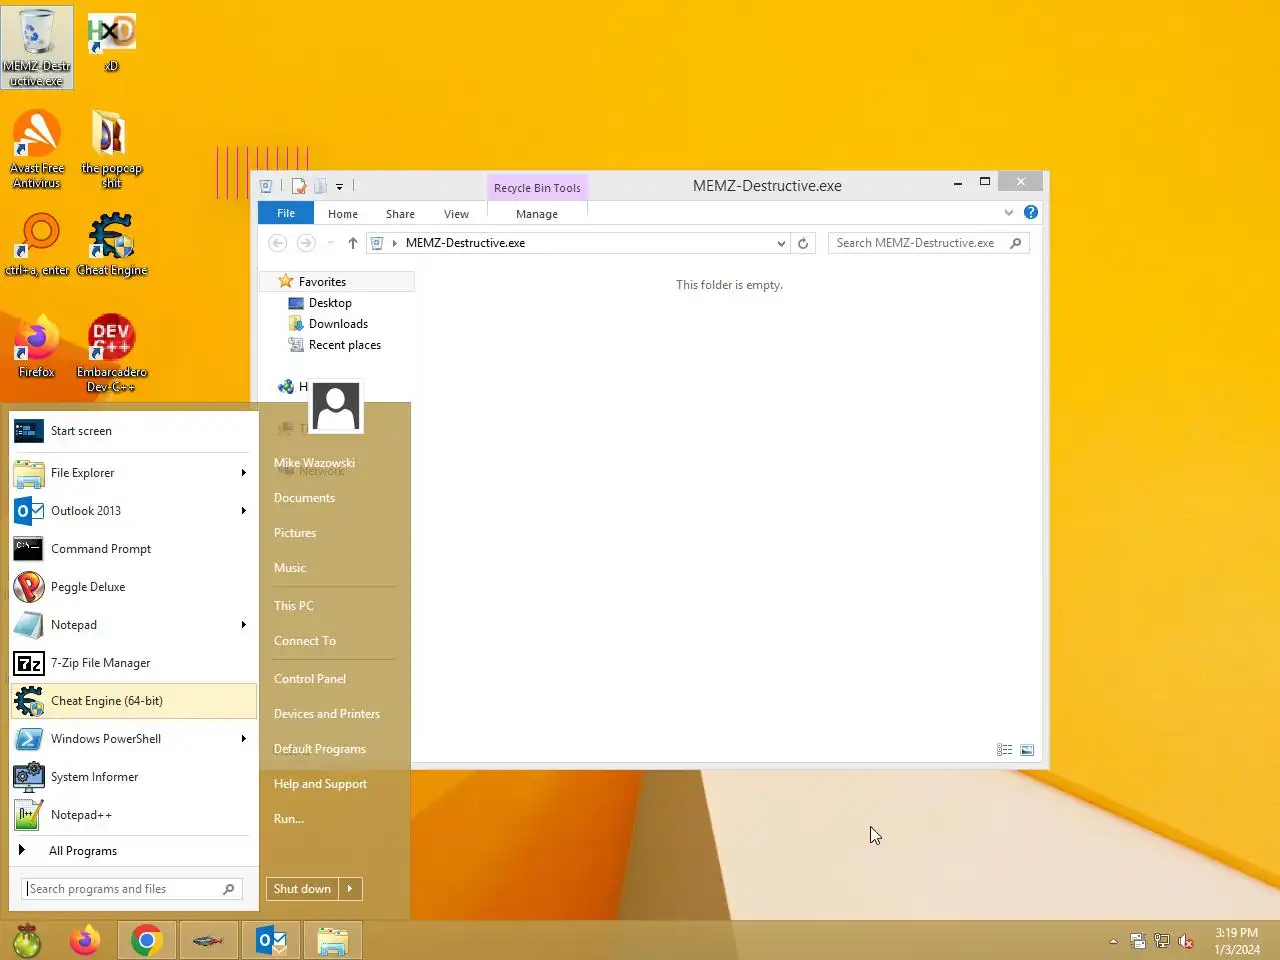The width and height of the screenshot is (1280, 960).
Task: Switch to the Home ribbon tab
Action: pyautogui.click(x=343, y=214)
